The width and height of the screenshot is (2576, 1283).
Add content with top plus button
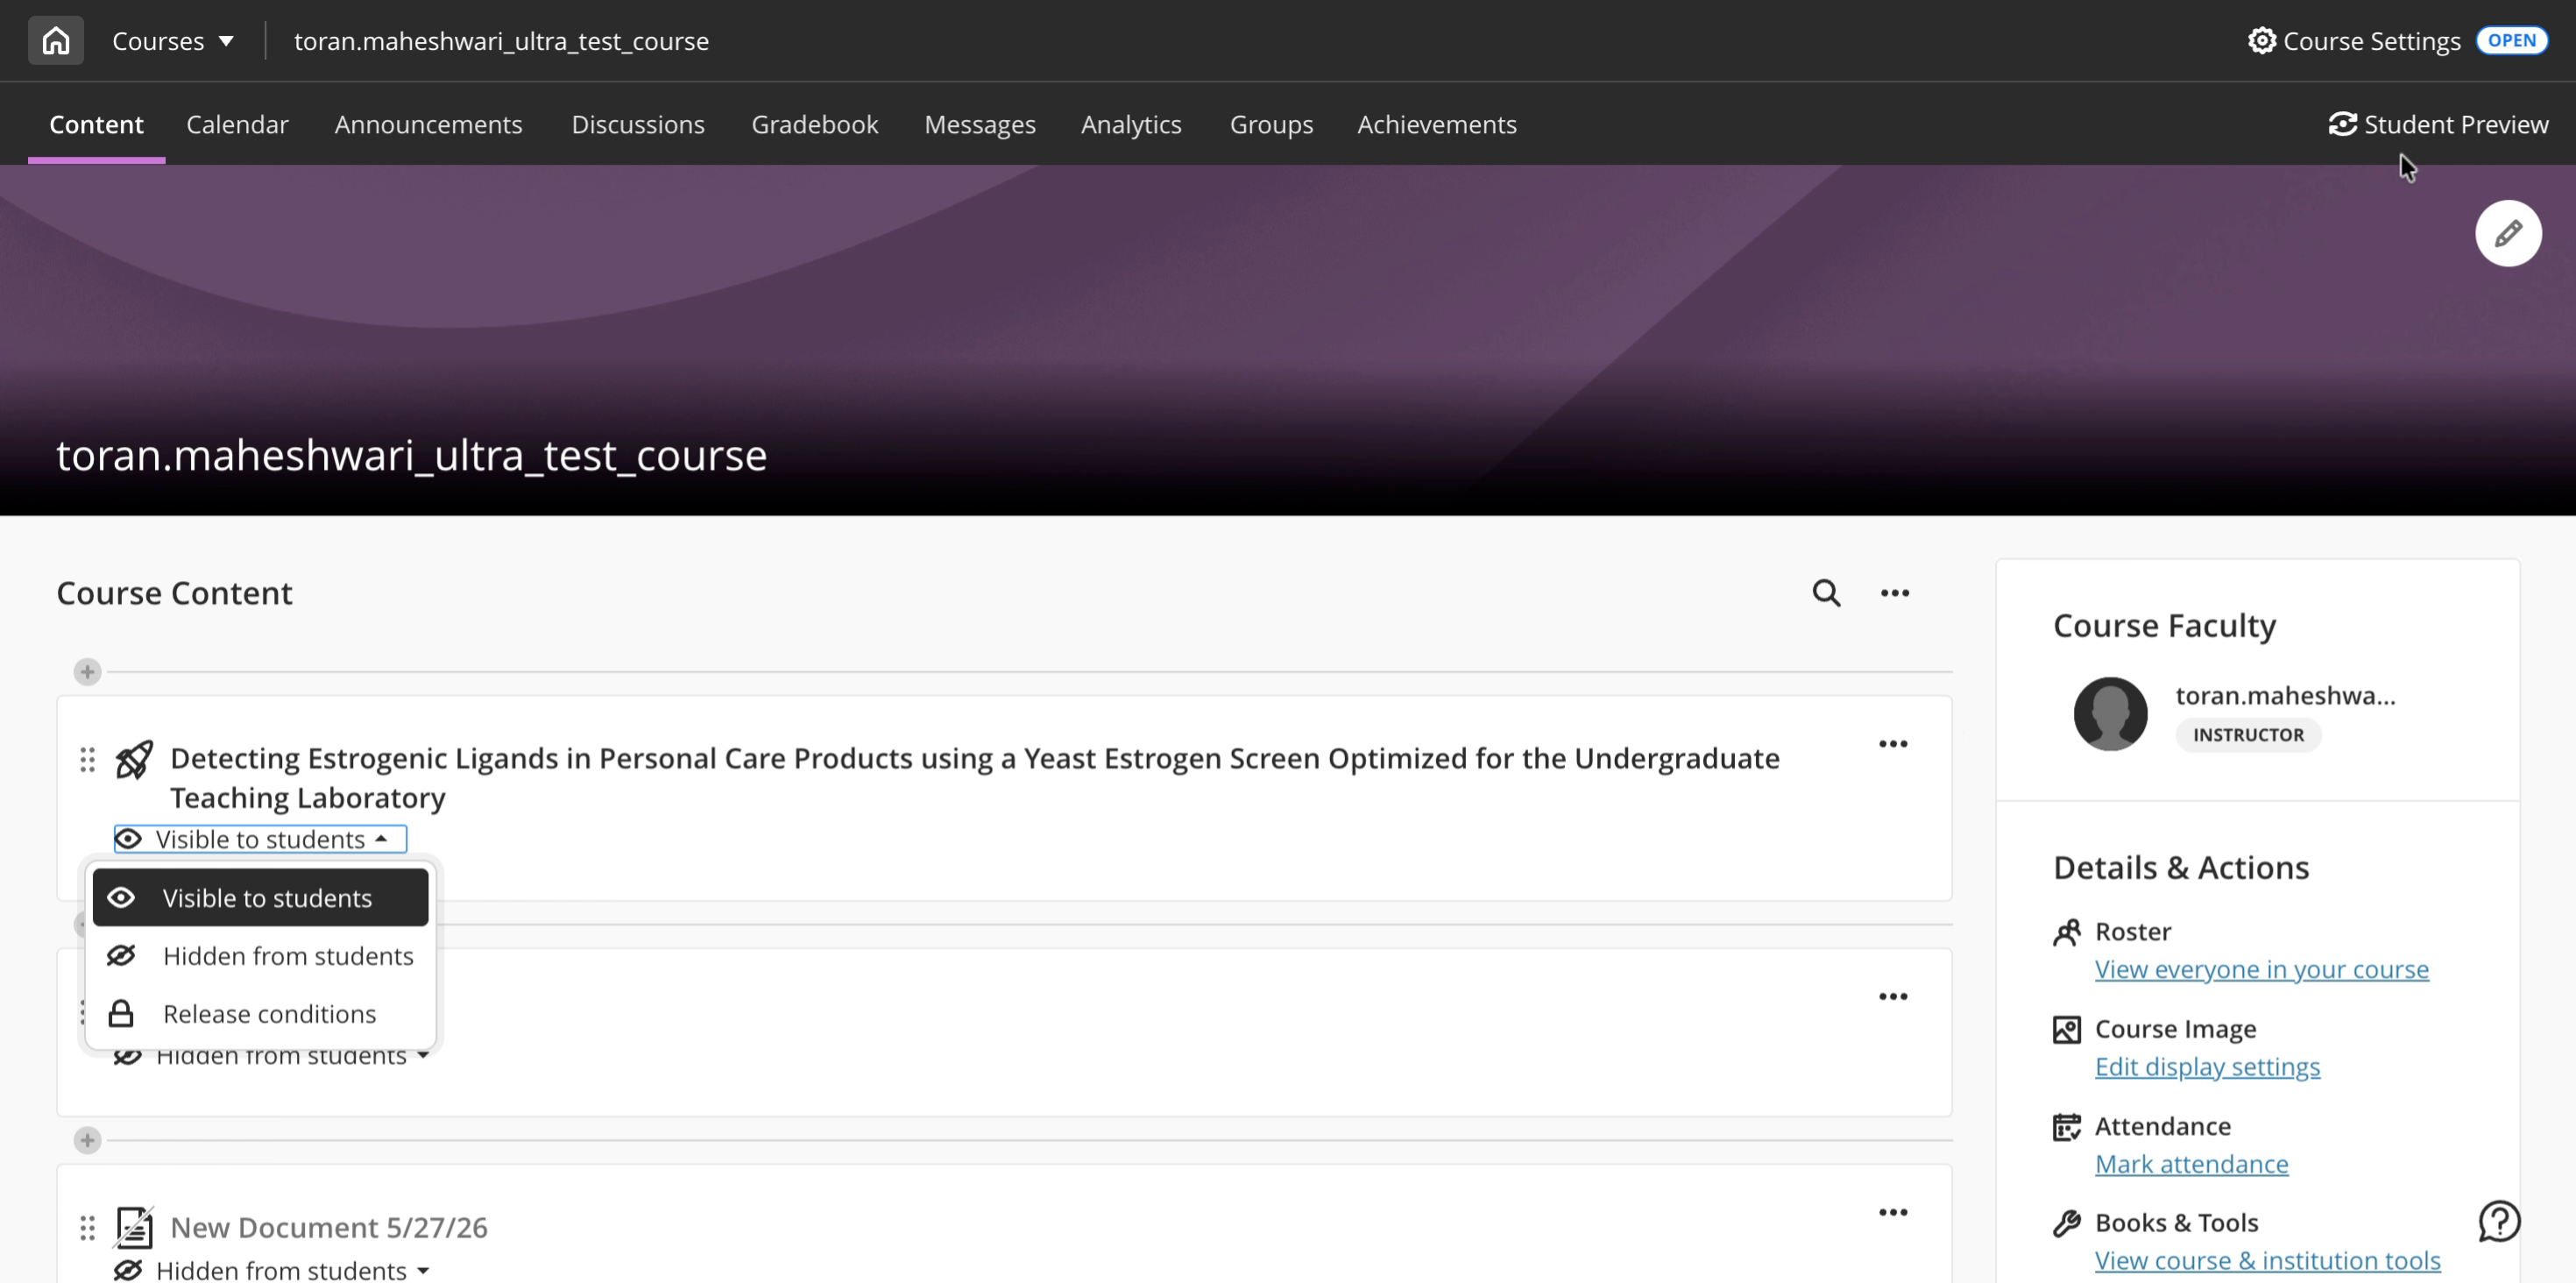(x=87, y=671)
